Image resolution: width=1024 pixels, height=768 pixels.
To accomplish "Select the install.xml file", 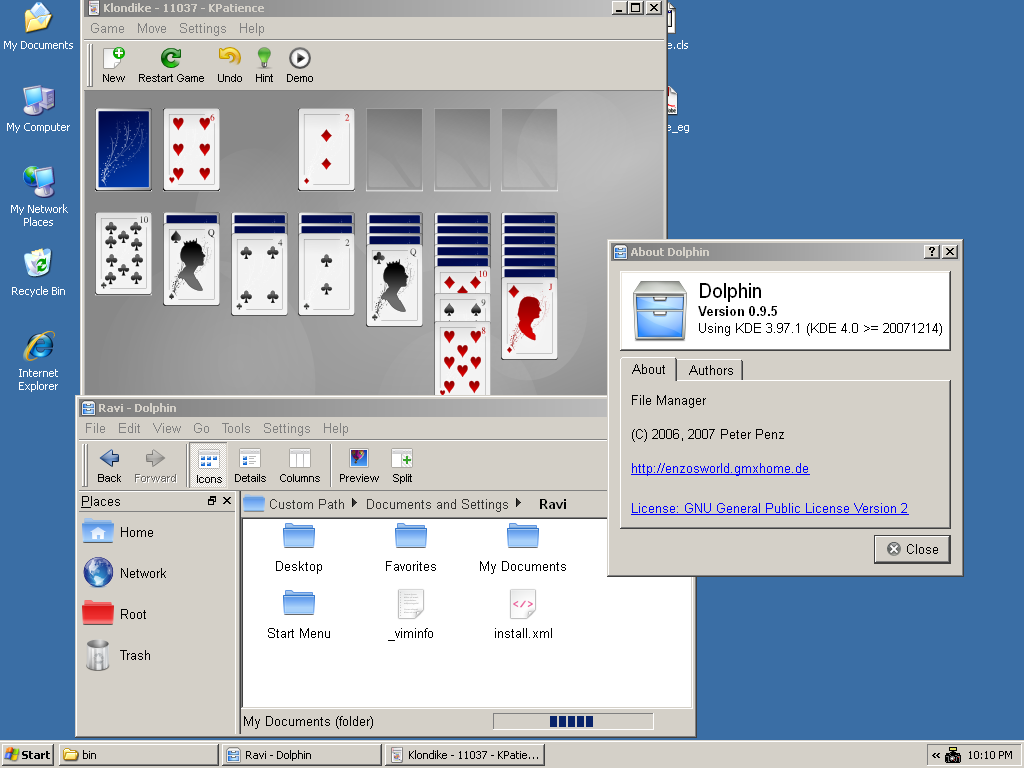I will click(x=522, y=615).
